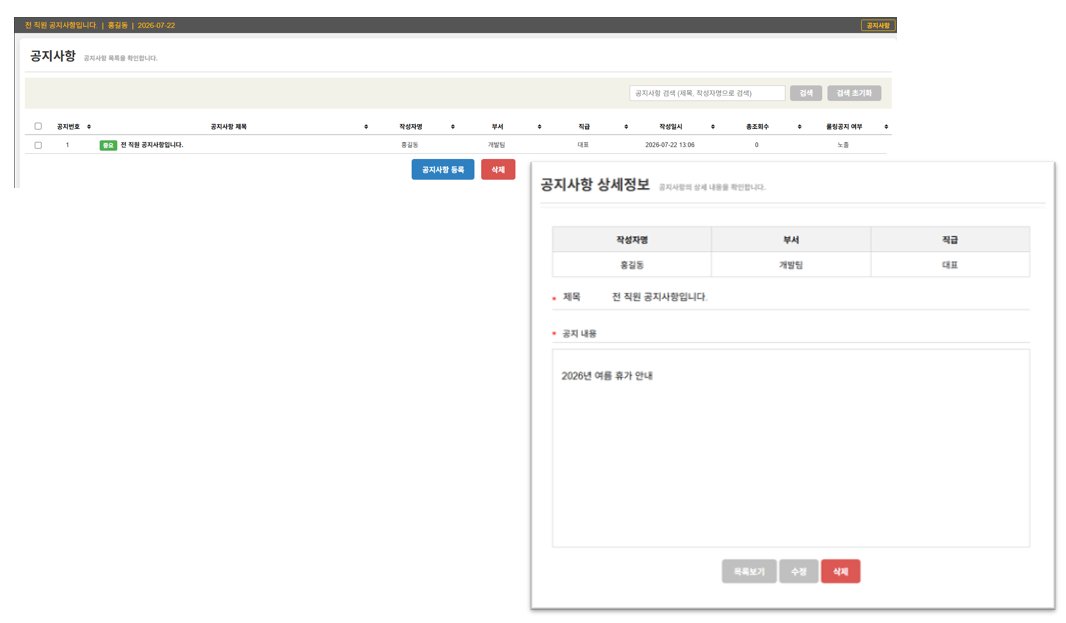Click the 공지사항 검색 input field
1066x623 pixels.
coord(707,93)
